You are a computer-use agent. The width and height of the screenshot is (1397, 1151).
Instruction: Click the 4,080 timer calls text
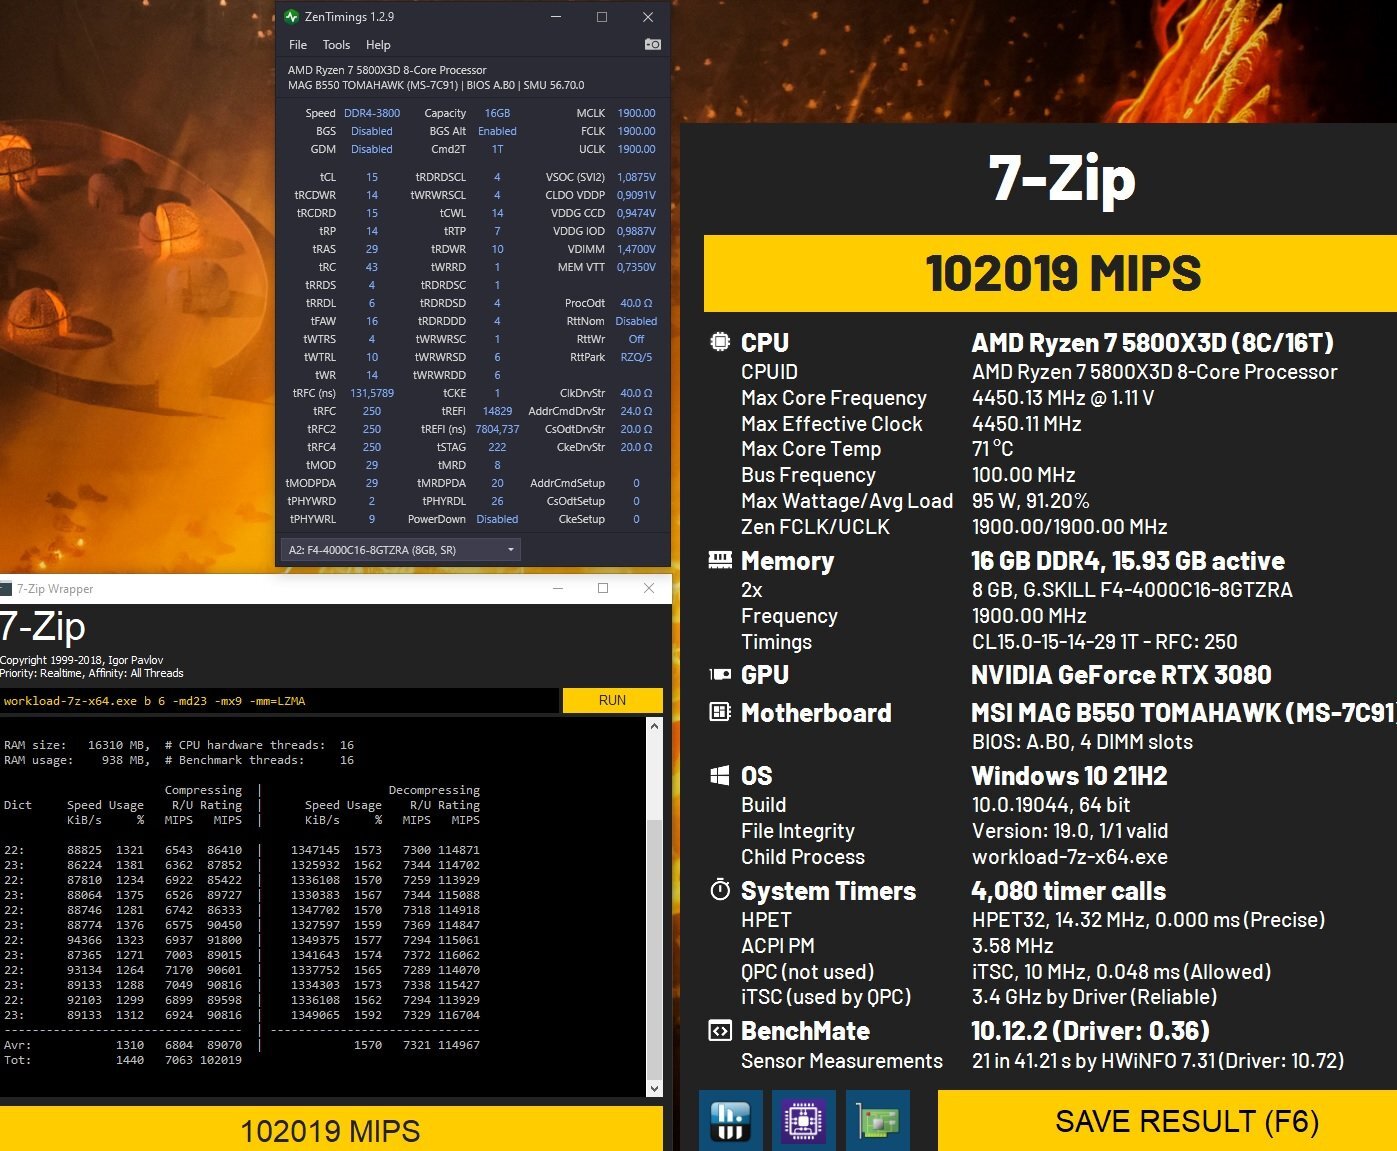[x=1068, y=890]
